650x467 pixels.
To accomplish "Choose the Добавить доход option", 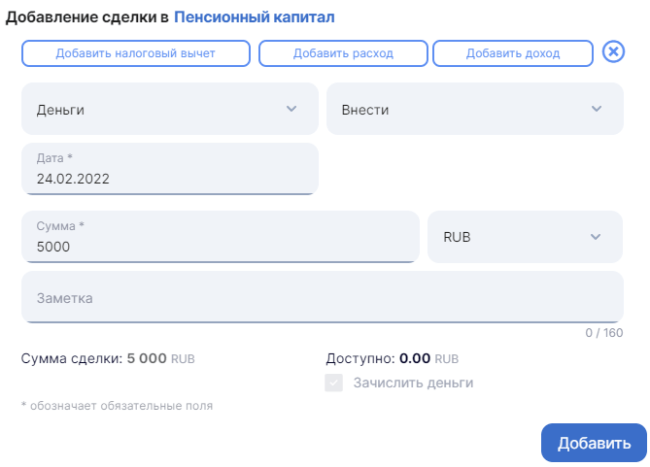I will 513,53.
